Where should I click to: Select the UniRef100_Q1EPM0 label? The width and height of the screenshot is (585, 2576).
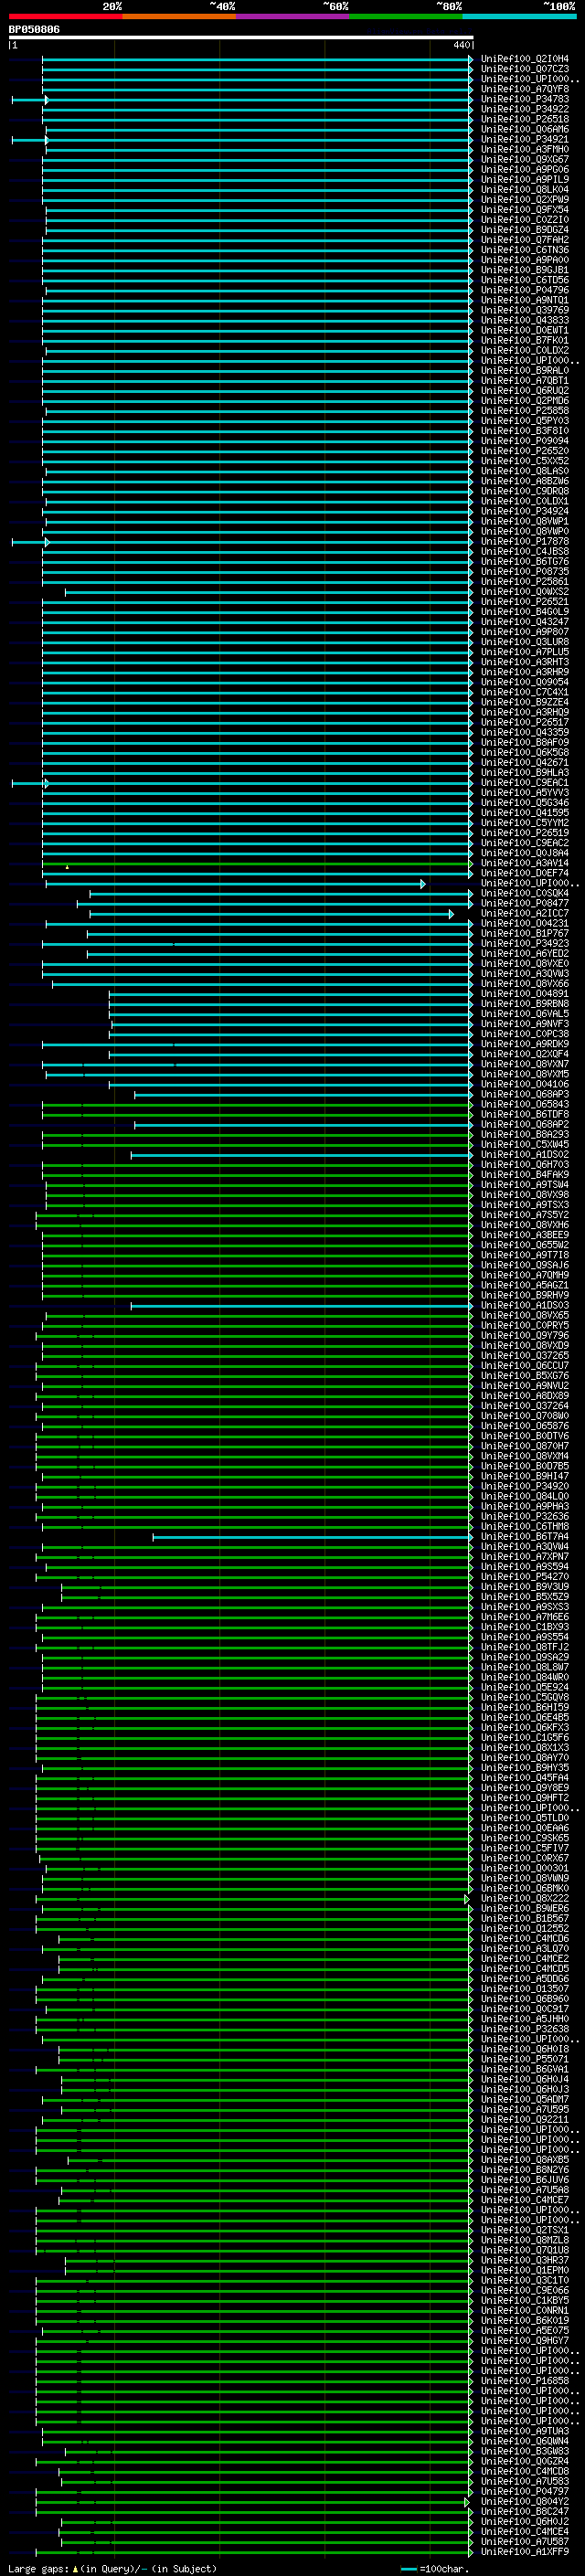pos(525,2270)
